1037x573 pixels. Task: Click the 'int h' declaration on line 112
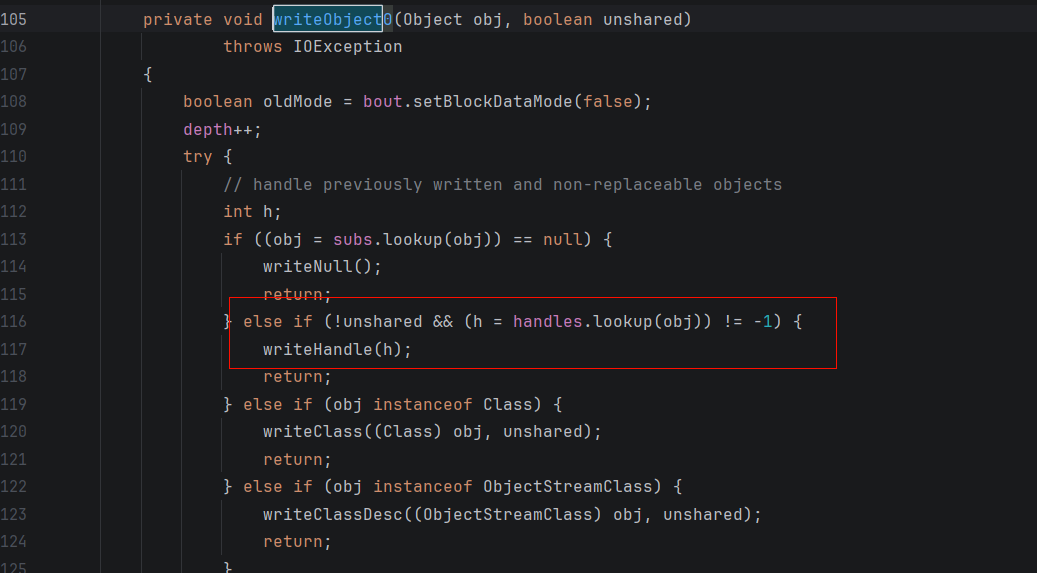[252, 212]
